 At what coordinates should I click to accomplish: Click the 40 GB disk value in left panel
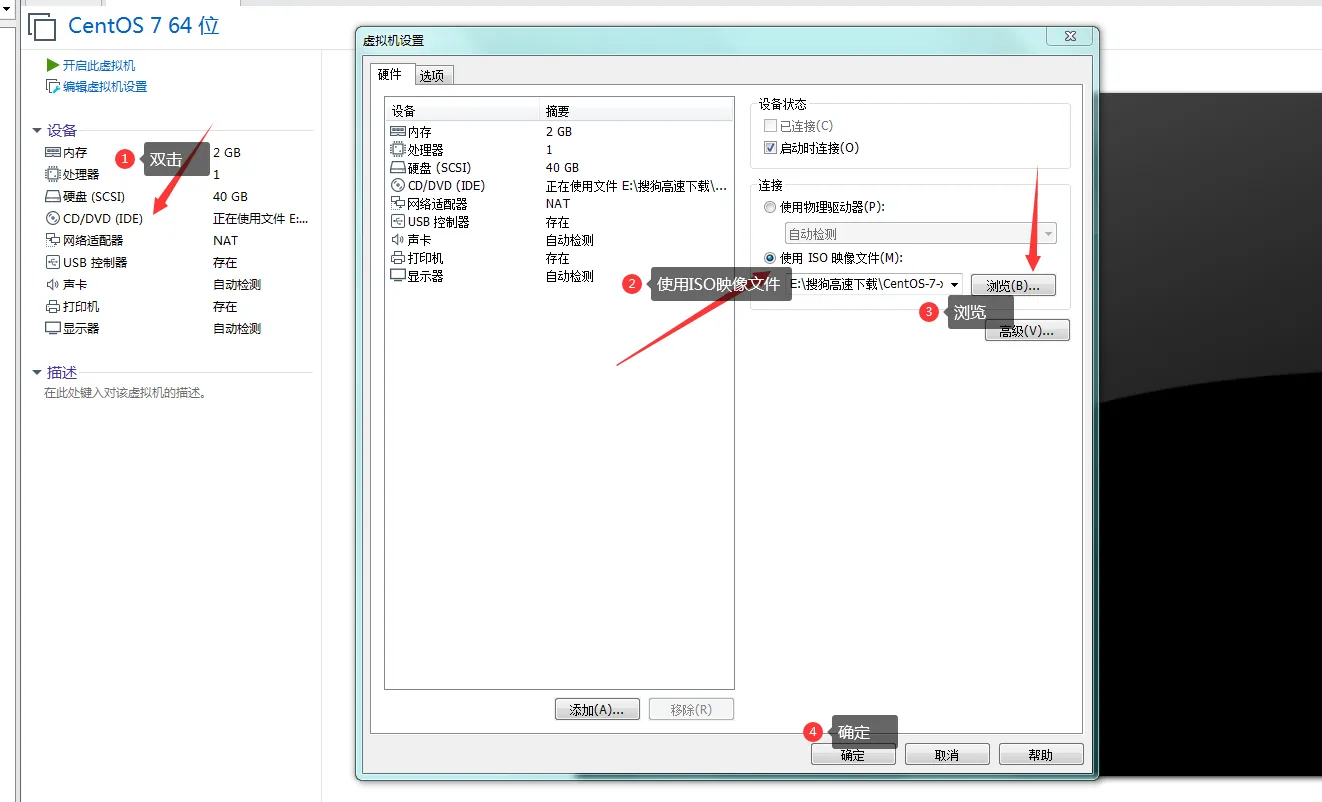[230, 197]
